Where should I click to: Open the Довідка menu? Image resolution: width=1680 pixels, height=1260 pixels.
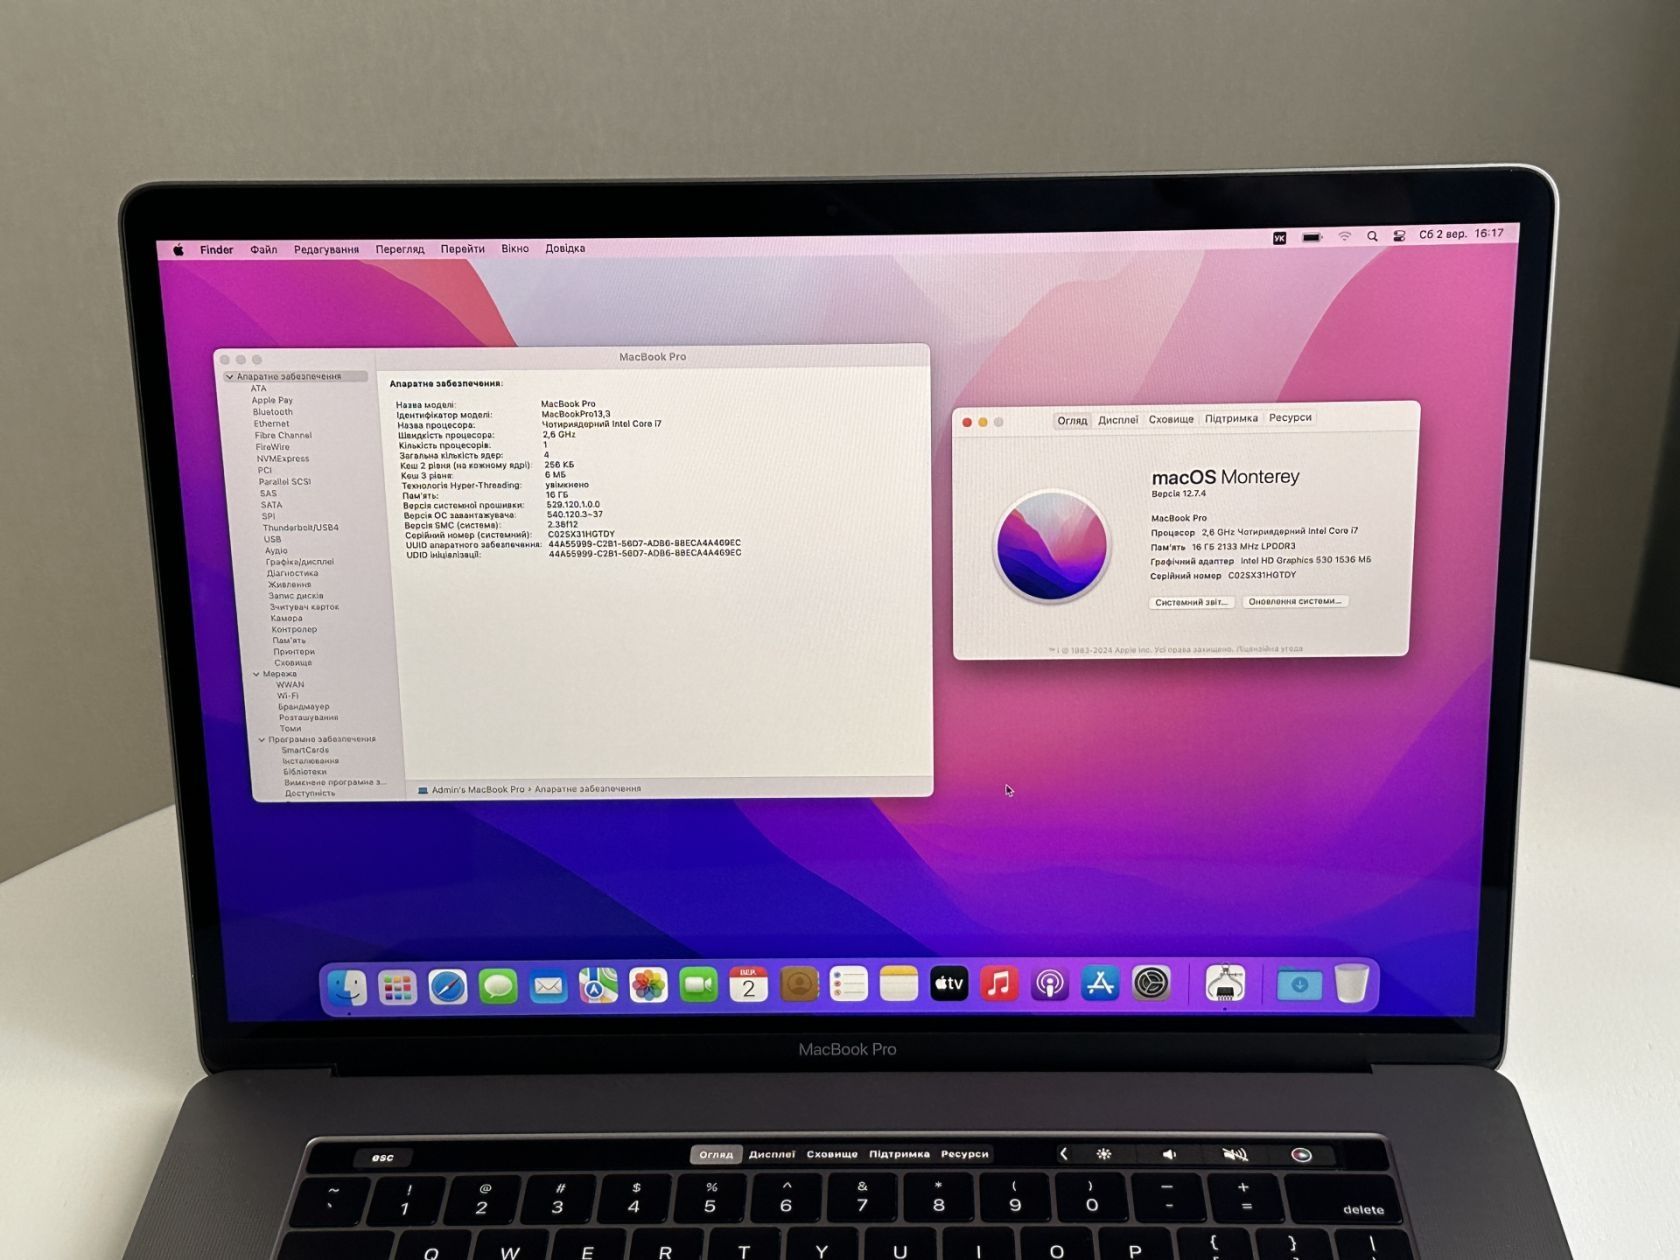565,248
